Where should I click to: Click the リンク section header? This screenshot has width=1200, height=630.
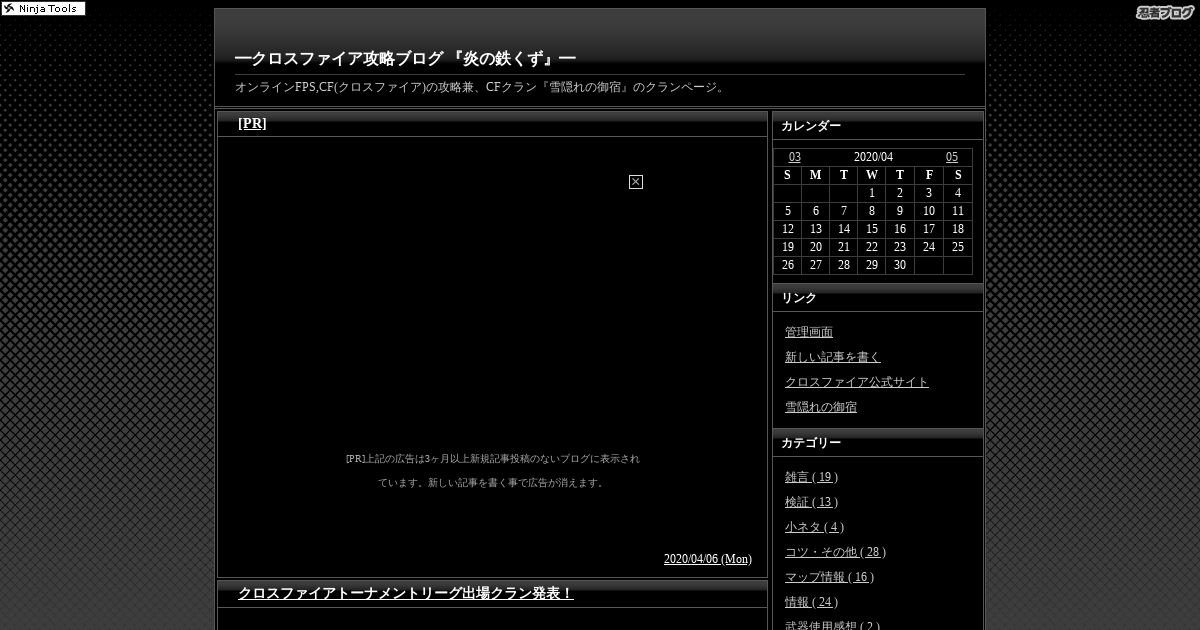point(799,298)
